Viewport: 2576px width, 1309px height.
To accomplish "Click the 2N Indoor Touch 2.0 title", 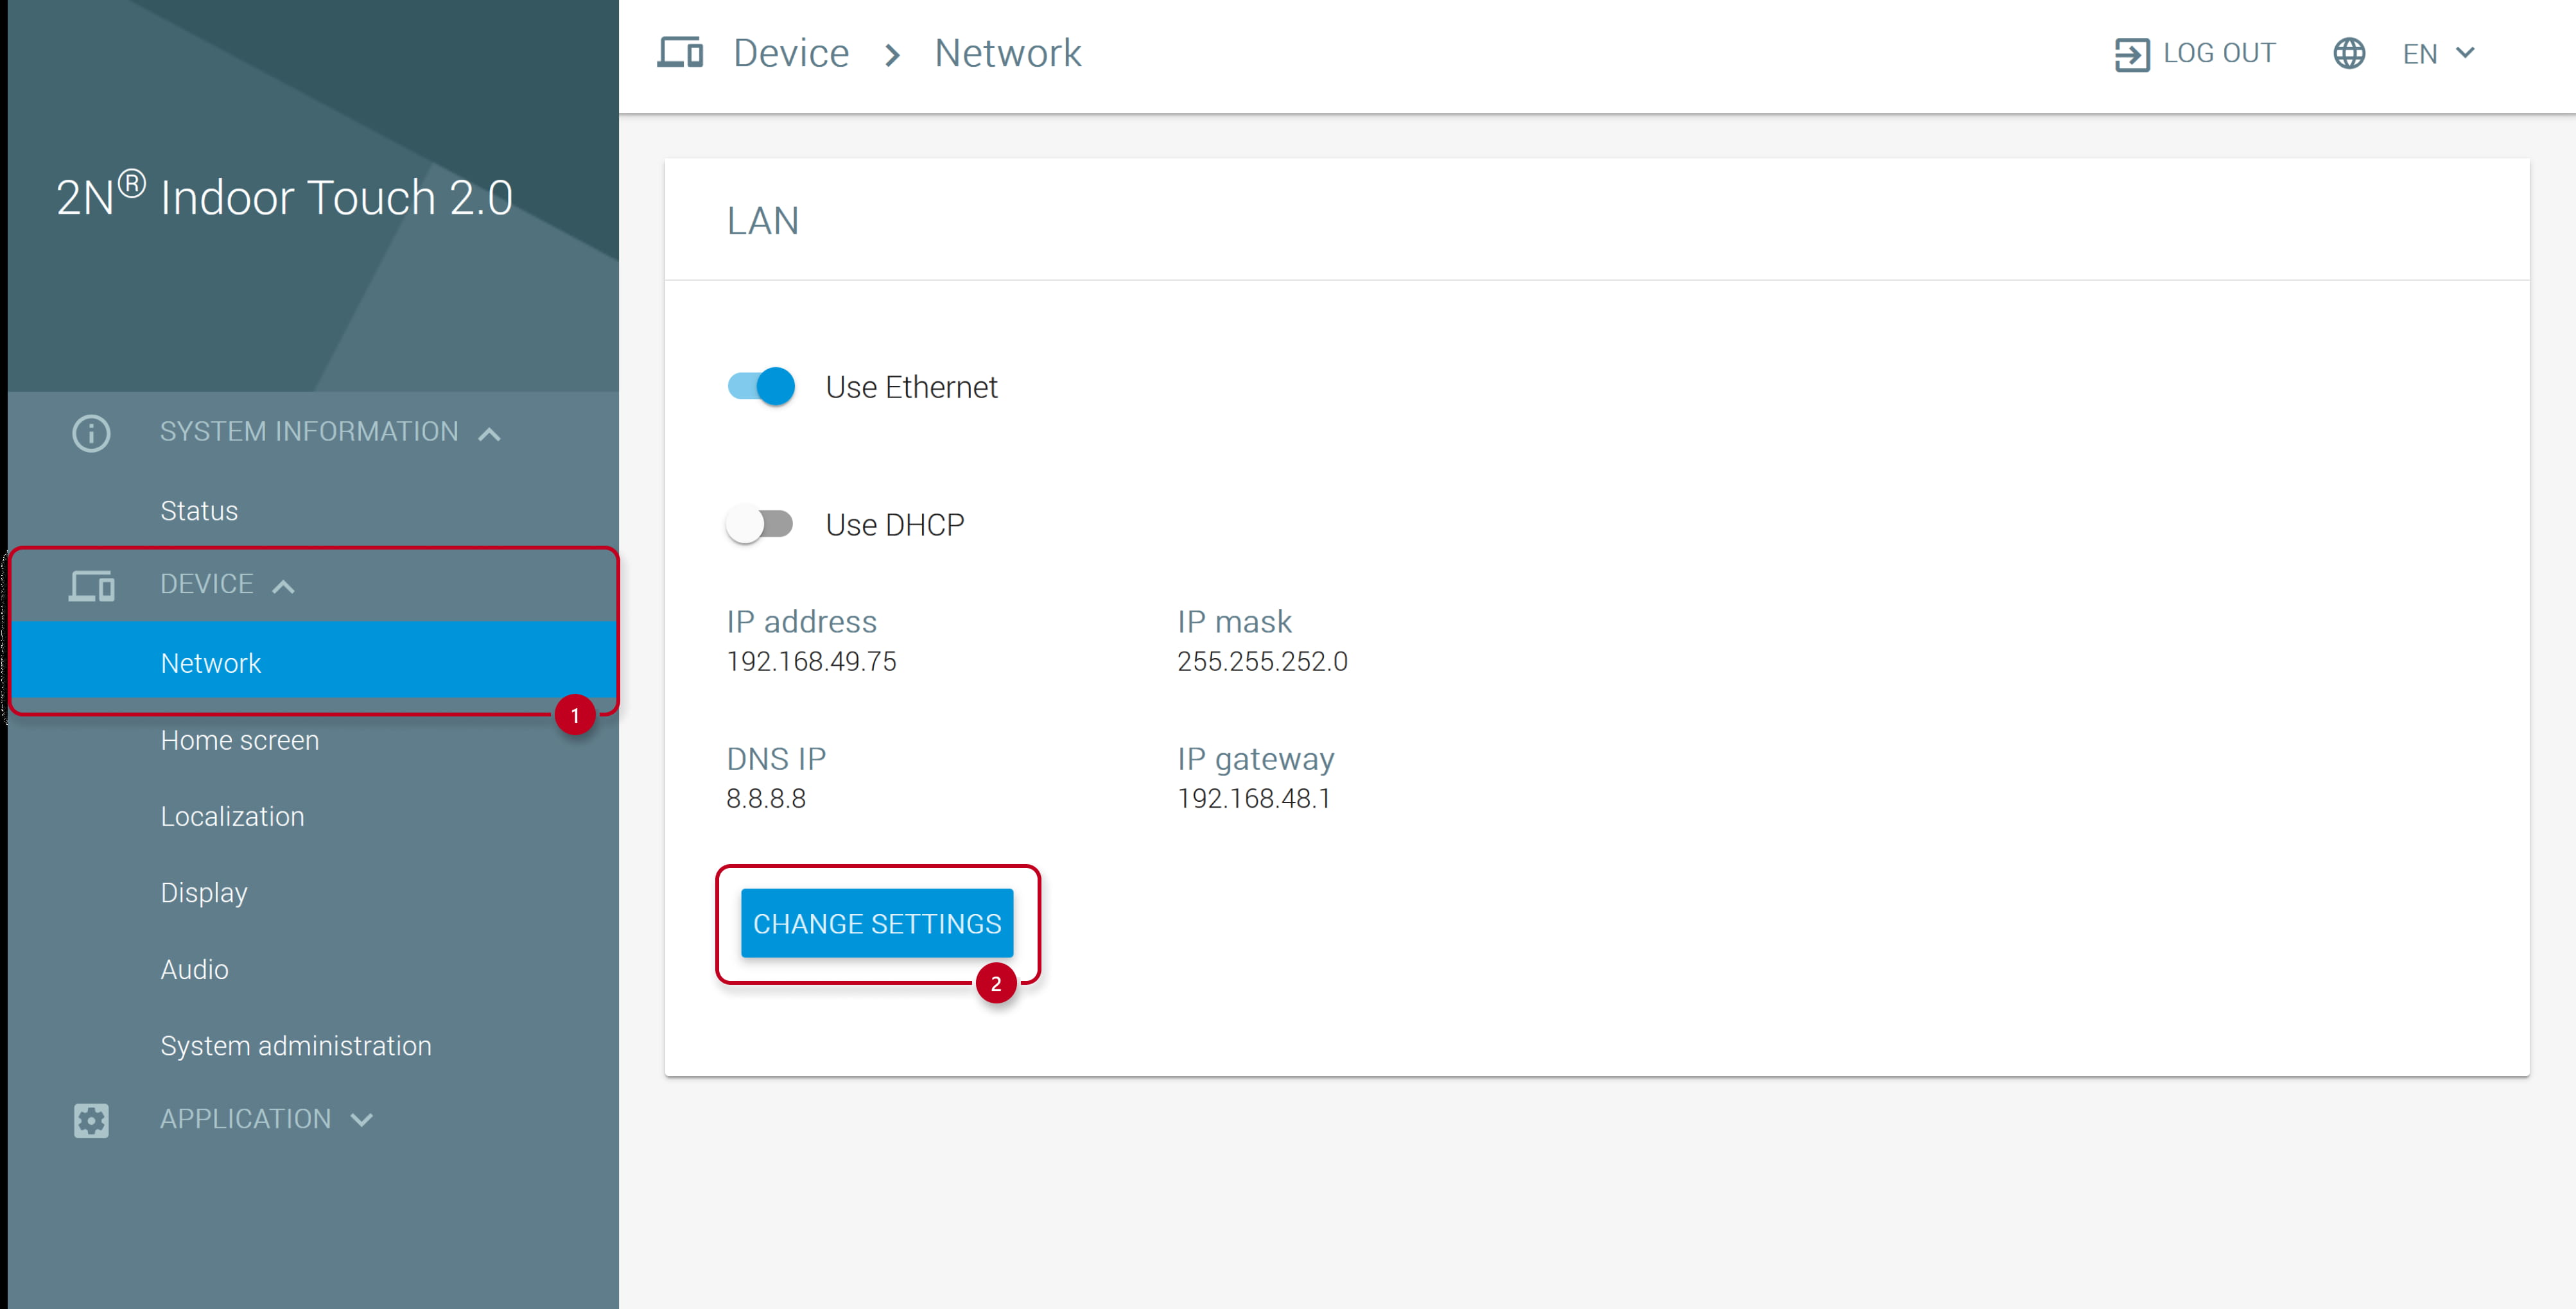I will point(284,195).
